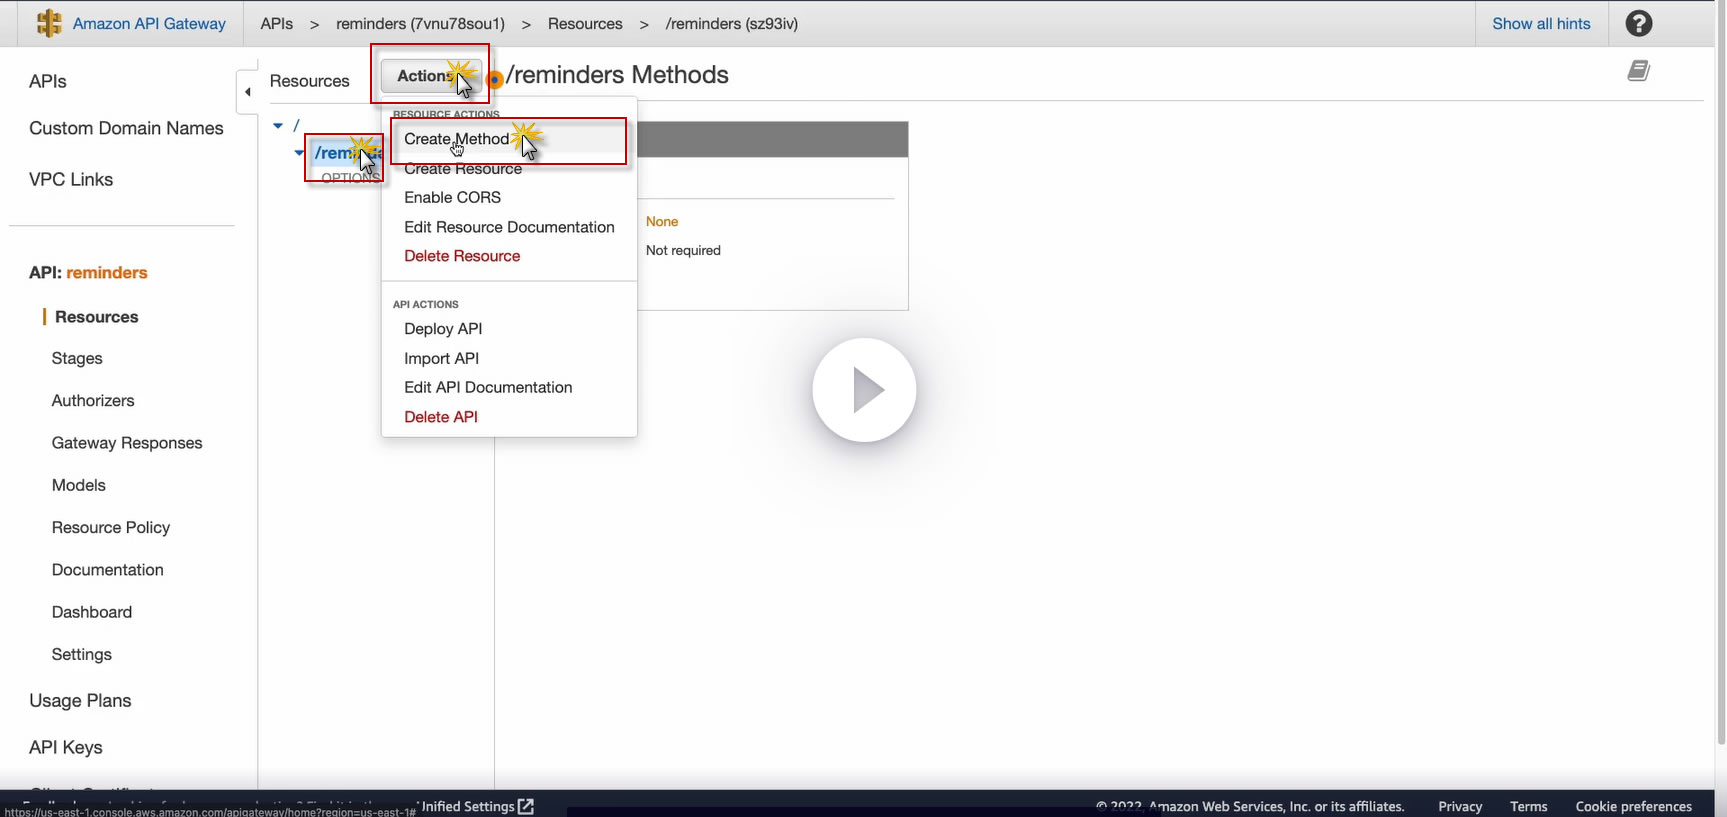Open Models in the sidebar
This screenshot has width=1727, height=817.
pos(79,485)
